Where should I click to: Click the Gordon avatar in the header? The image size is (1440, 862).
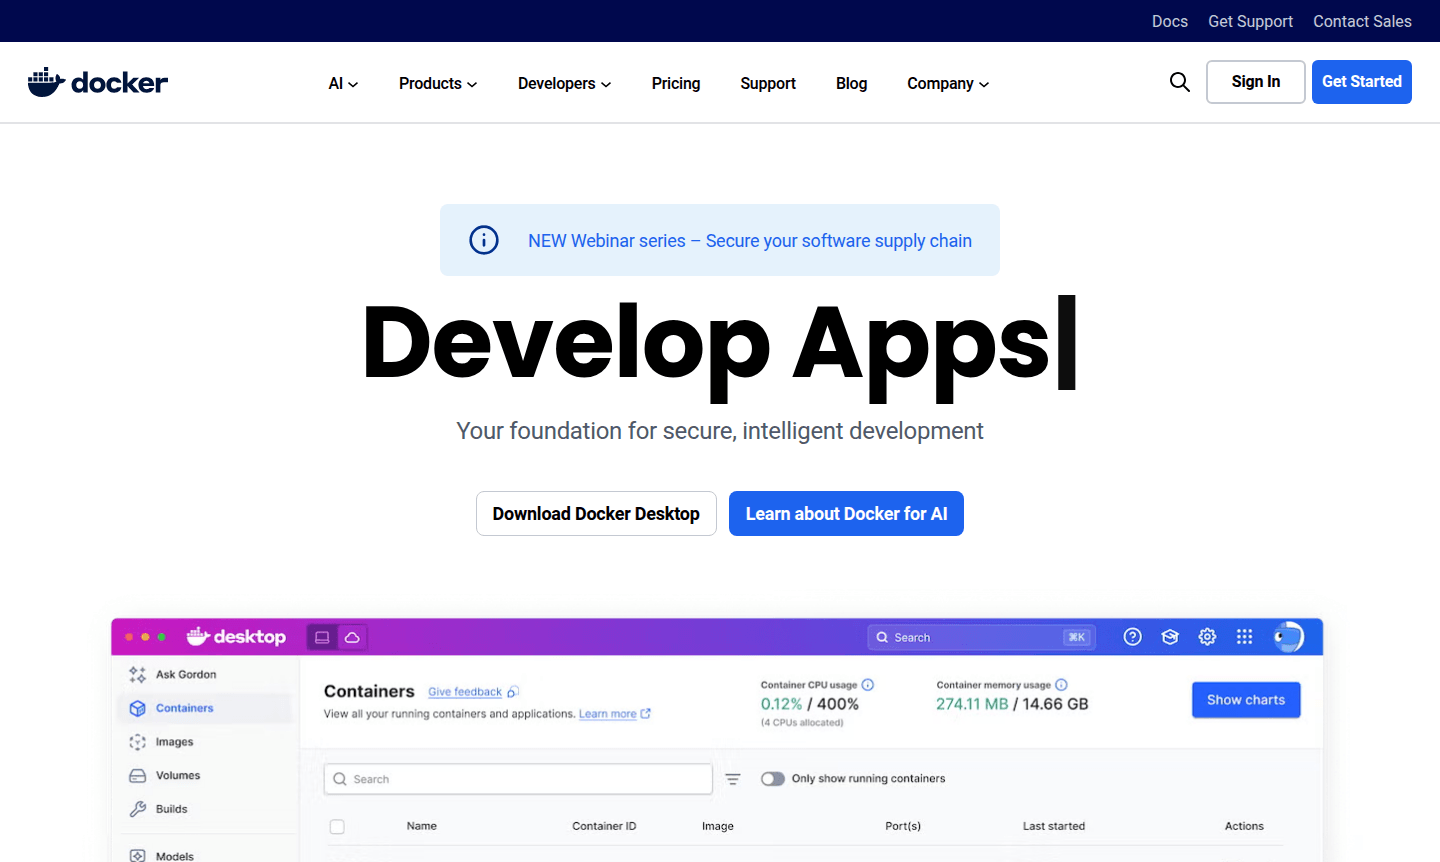tap(1288, 636)
